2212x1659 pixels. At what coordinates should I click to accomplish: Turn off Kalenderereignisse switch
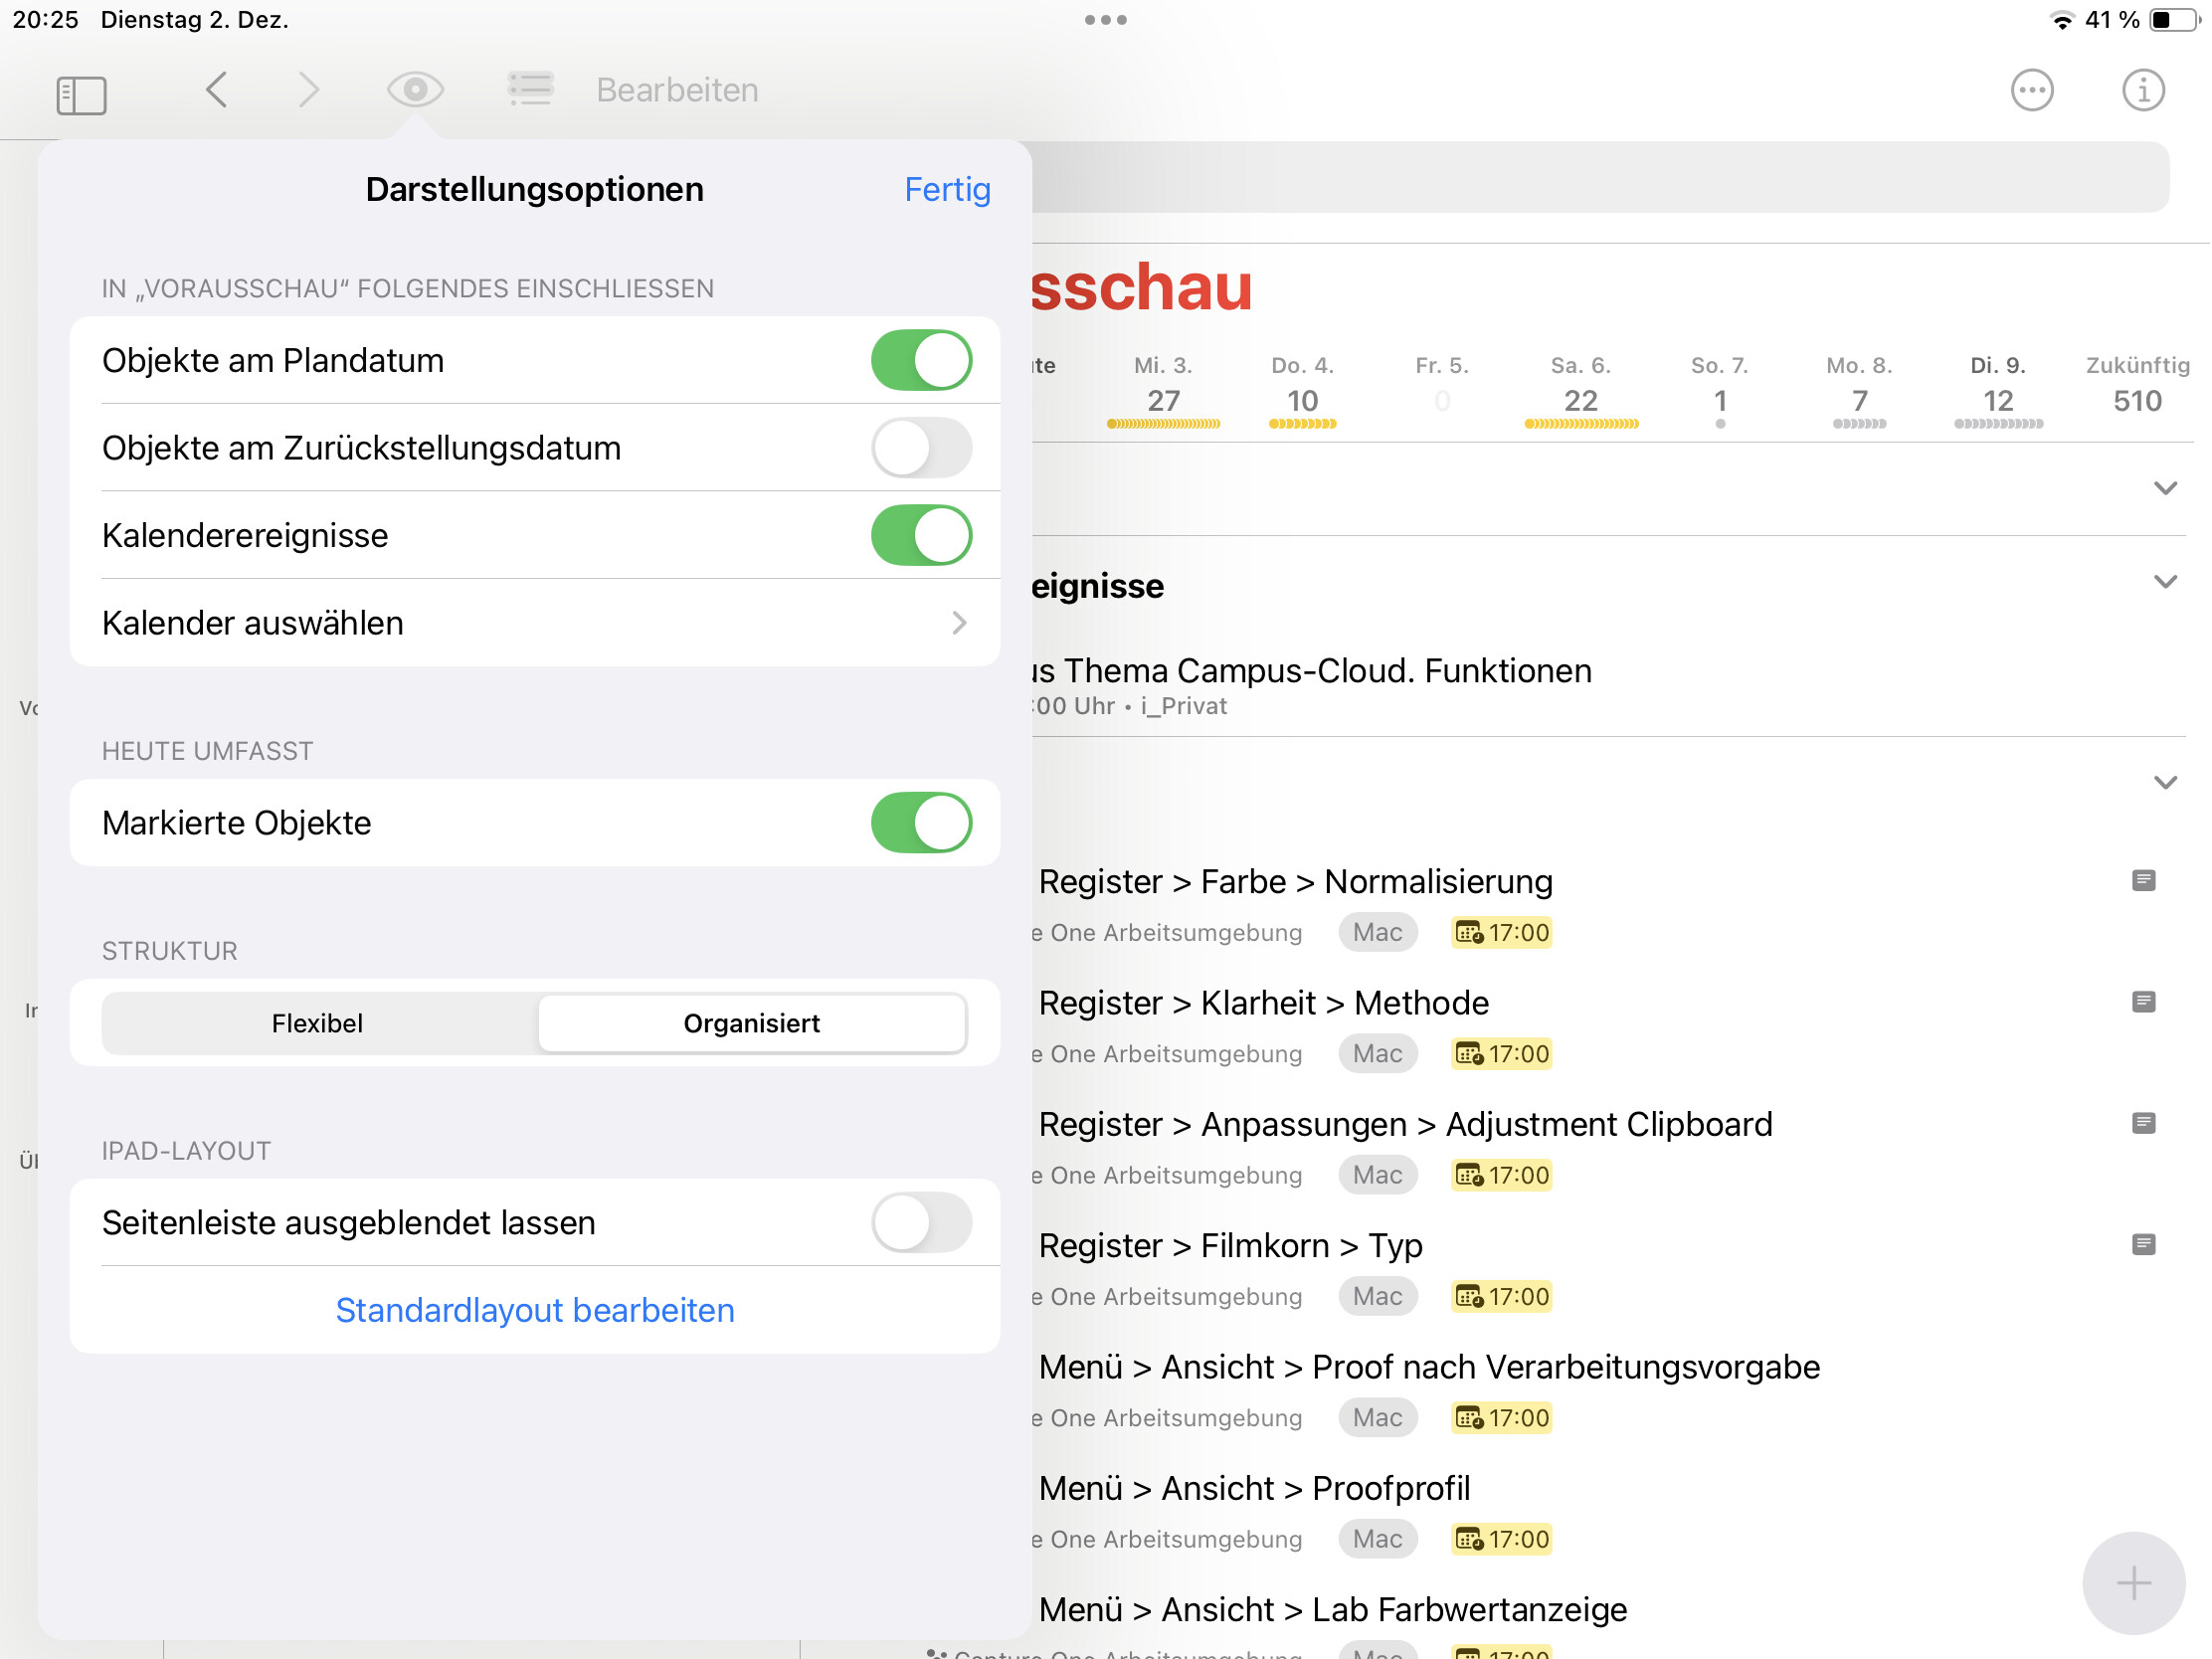coord(920,535)
